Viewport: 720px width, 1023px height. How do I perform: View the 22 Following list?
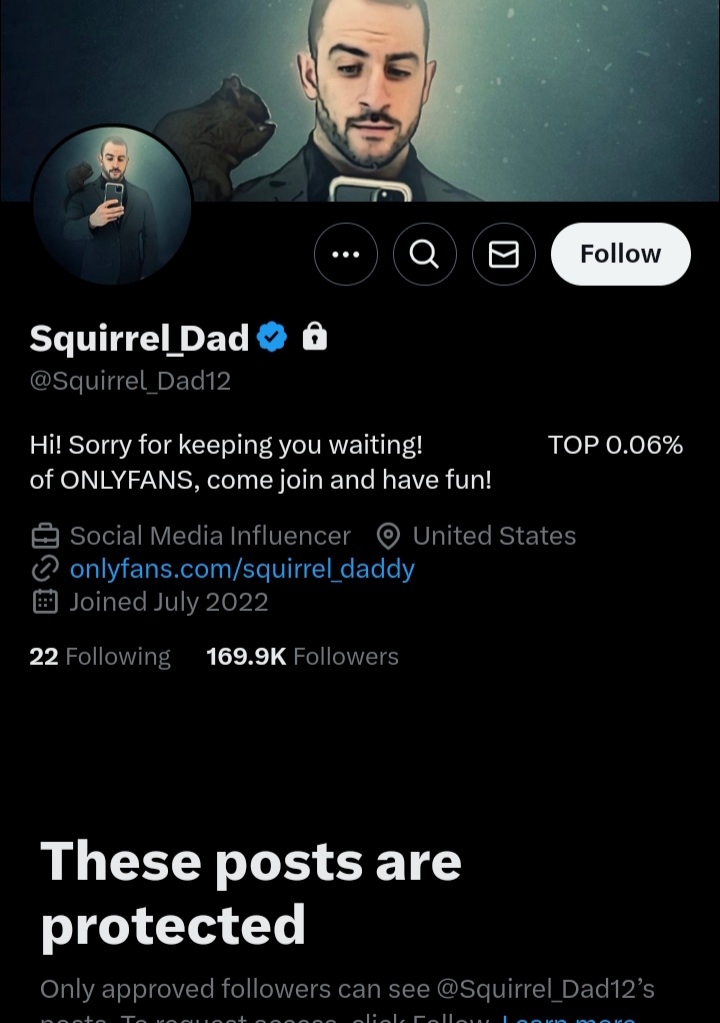pos(100,656)
